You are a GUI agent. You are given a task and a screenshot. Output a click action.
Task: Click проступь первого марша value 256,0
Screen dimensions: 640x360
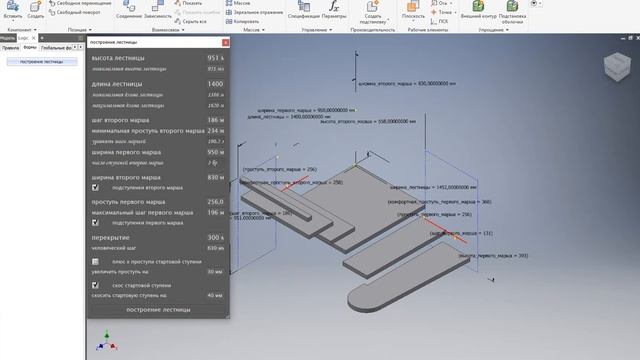pos(215,202)
